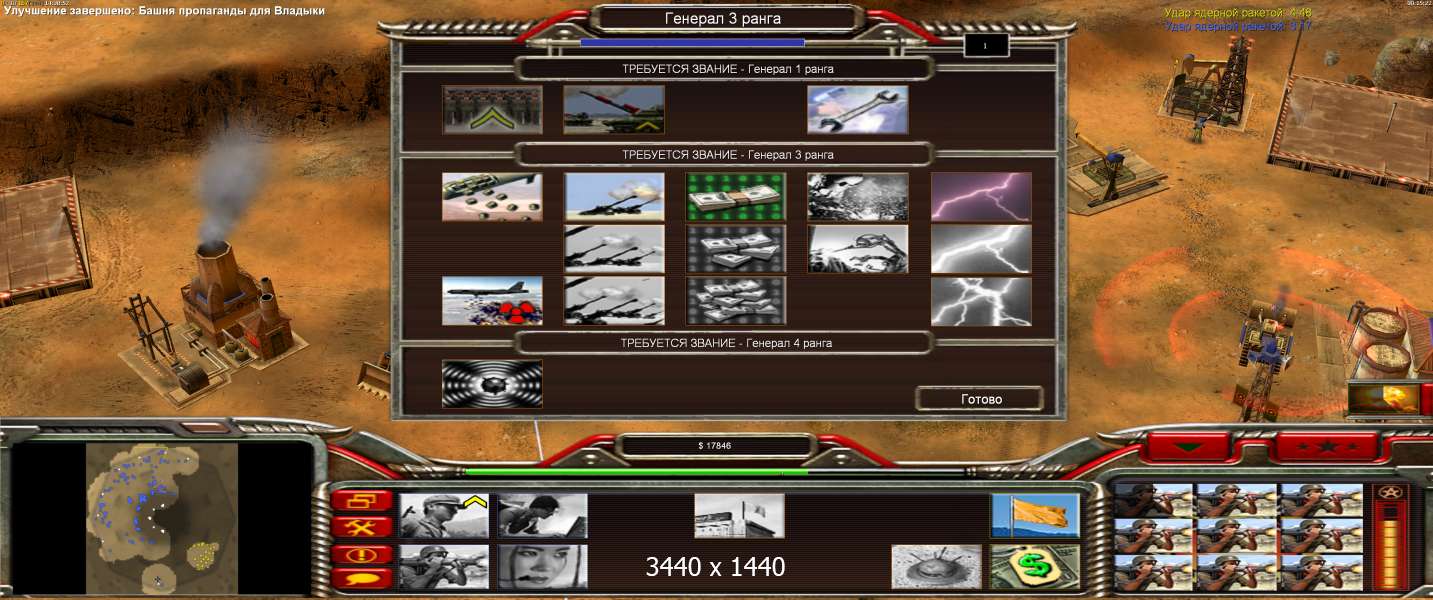Click the yellow nuclear missile timer text
The height and width of the screenshot is (600, 1433).
point(1238,13)
